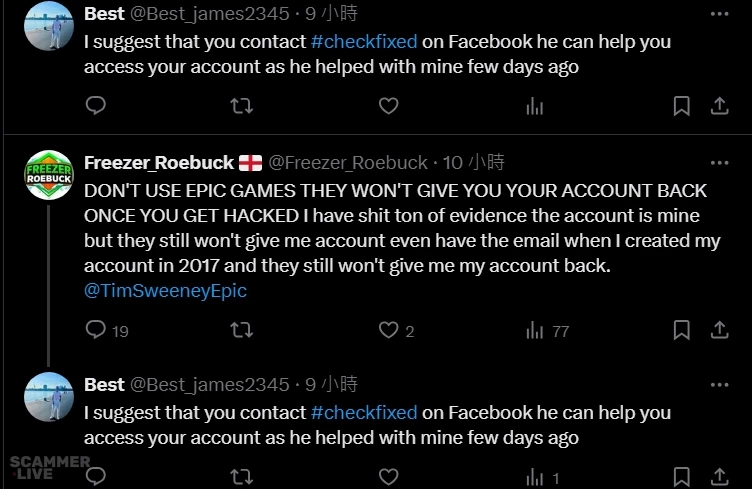Like the top Best tweet

point(388,105)
